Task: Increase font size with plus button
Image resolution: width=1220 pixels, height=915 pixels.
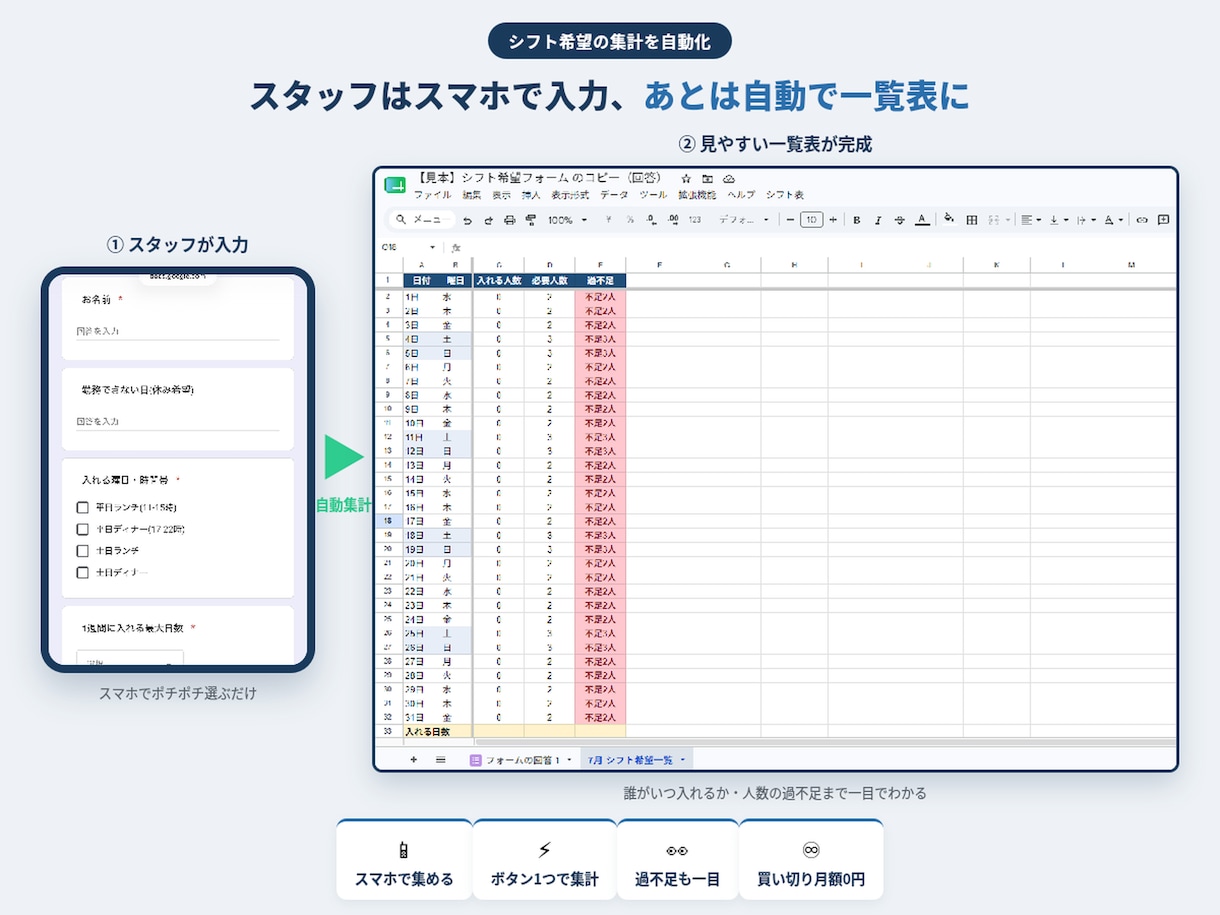Action: coord(833,220)
